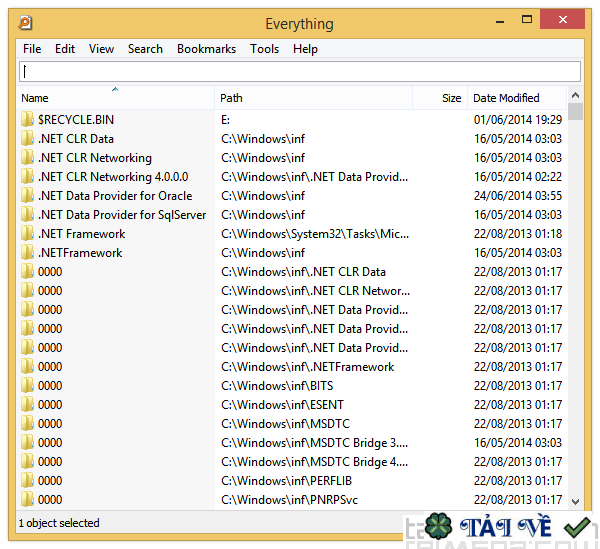Minimize the Everything window
The width and height of the screenshot is (600, 549).
pyautogui.click(x=500, y=20)
